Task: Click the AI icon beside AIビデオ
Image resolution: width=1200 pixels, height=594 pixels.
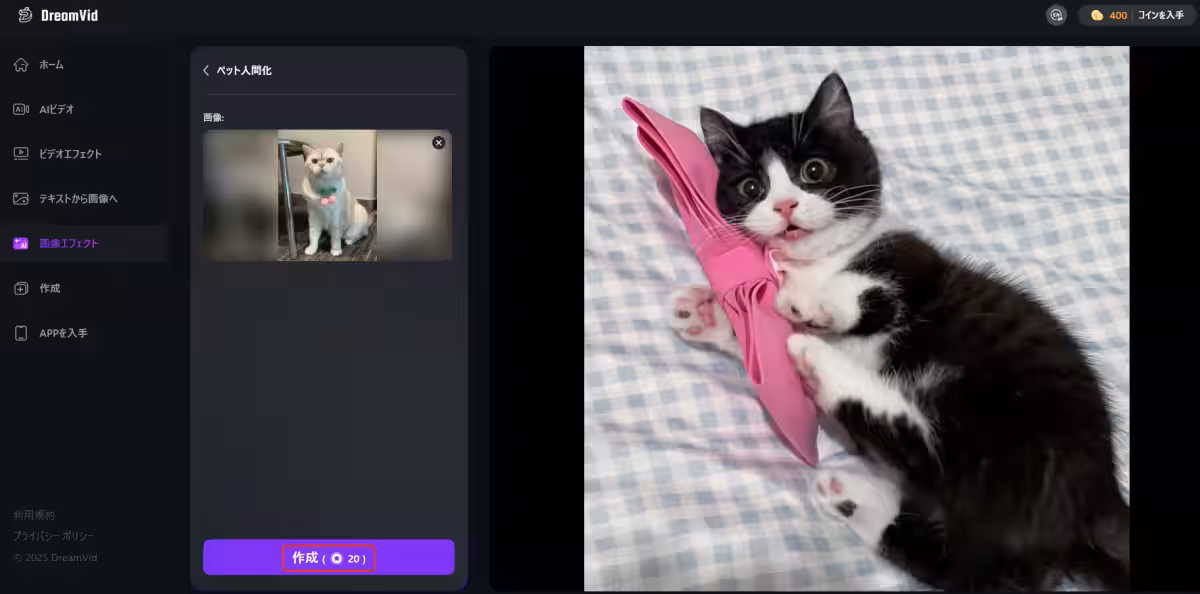Action: pos(21,109)
